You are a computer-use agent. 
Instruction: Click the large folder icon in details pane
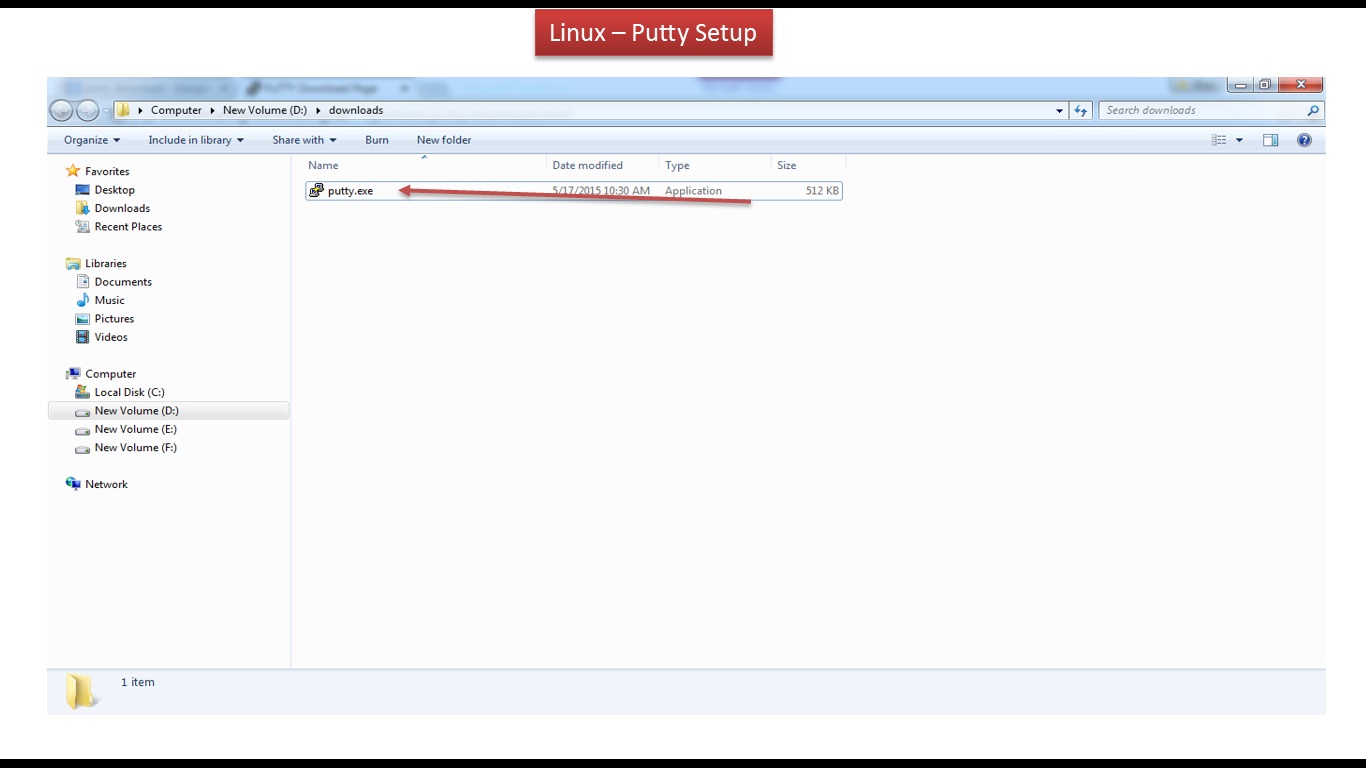82,690
